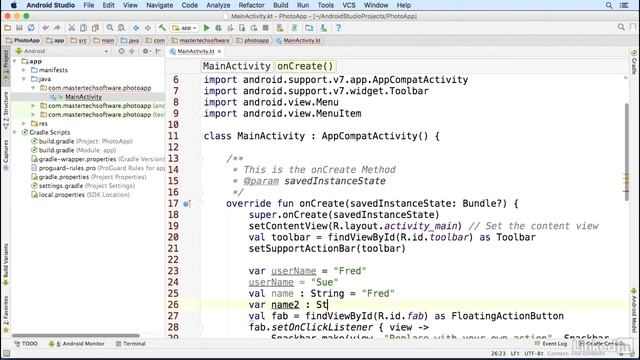Open macOS Spotlight search icon
Screen dimensions: 640x360
click(609, 5)
